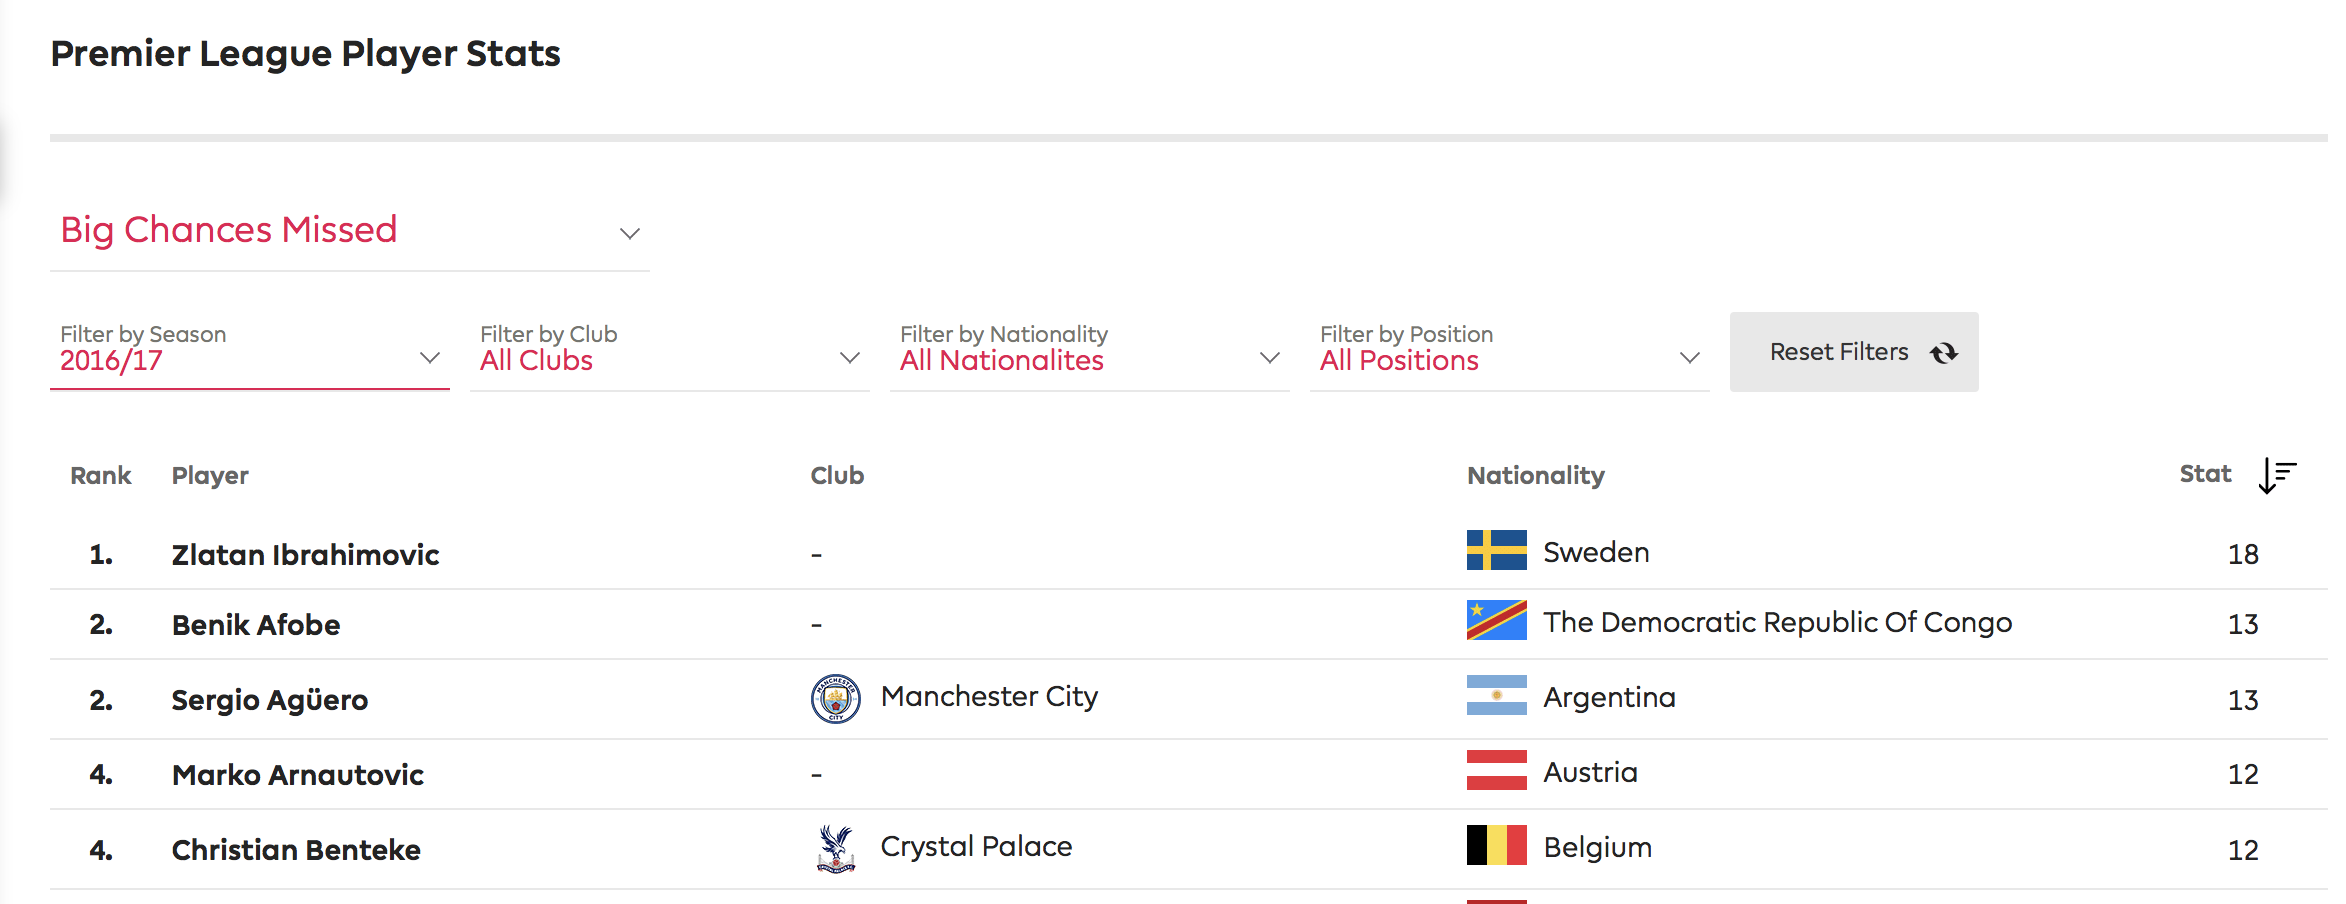Open the Big Chances Missed stat dropdown
The width and height of the screenshot is (2346, 904).
pyautogui.click(x=350, y=231)
